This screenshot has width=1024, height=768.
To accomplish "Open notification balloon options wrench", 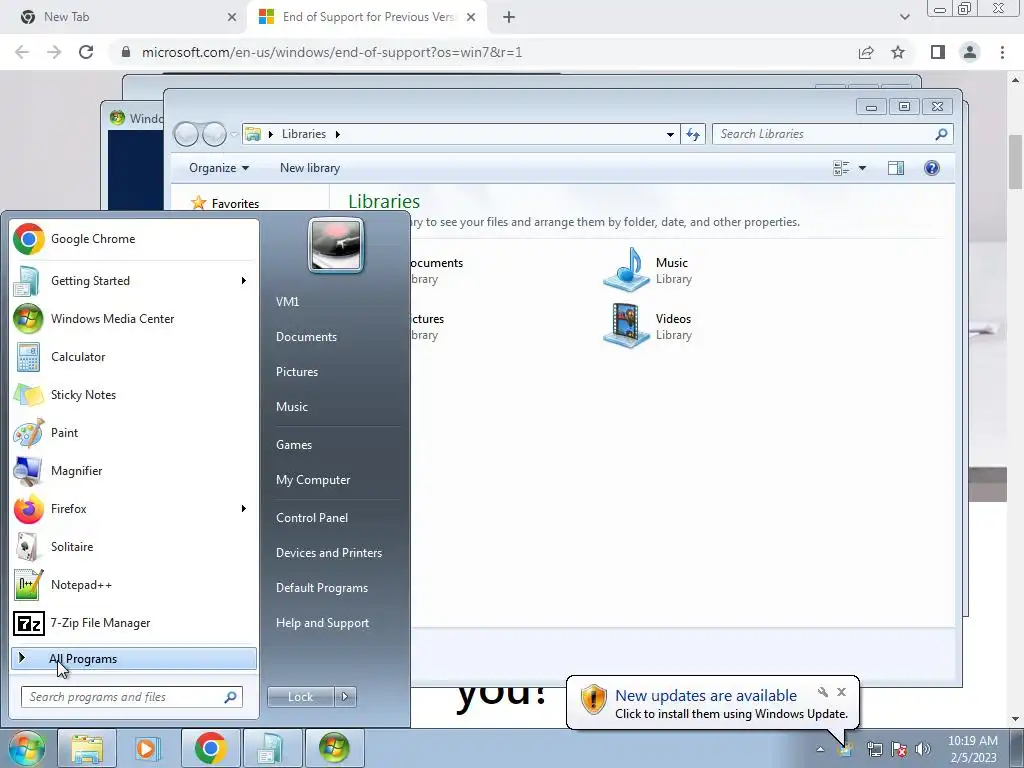I will pos(823,692).
